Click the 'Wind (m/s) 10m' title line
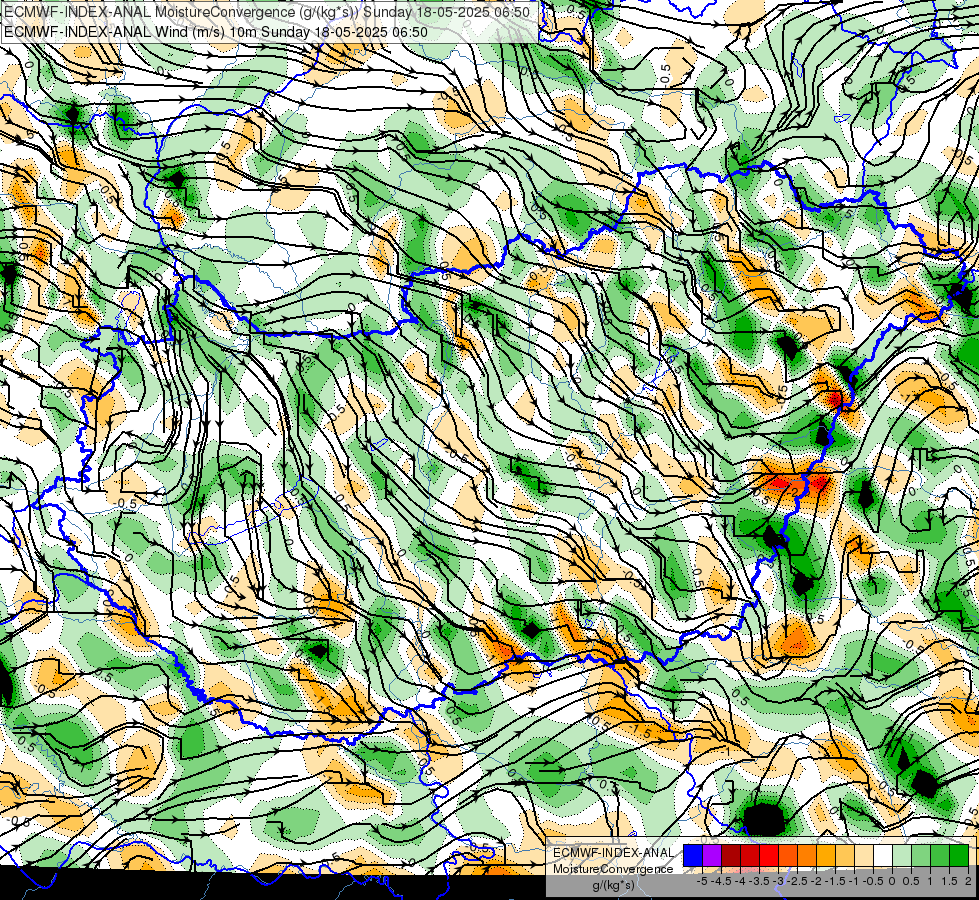Image resolution: width=979 pixels, height=900 pixels. pyautogui.click(x=216, y=31)
